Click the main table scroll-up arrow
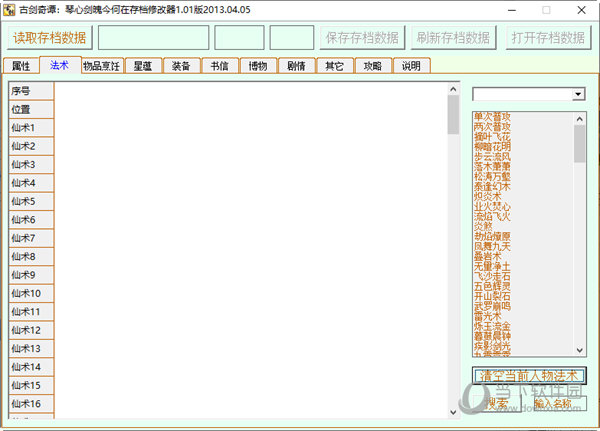The image size is (600, 431). click(453, 89)
